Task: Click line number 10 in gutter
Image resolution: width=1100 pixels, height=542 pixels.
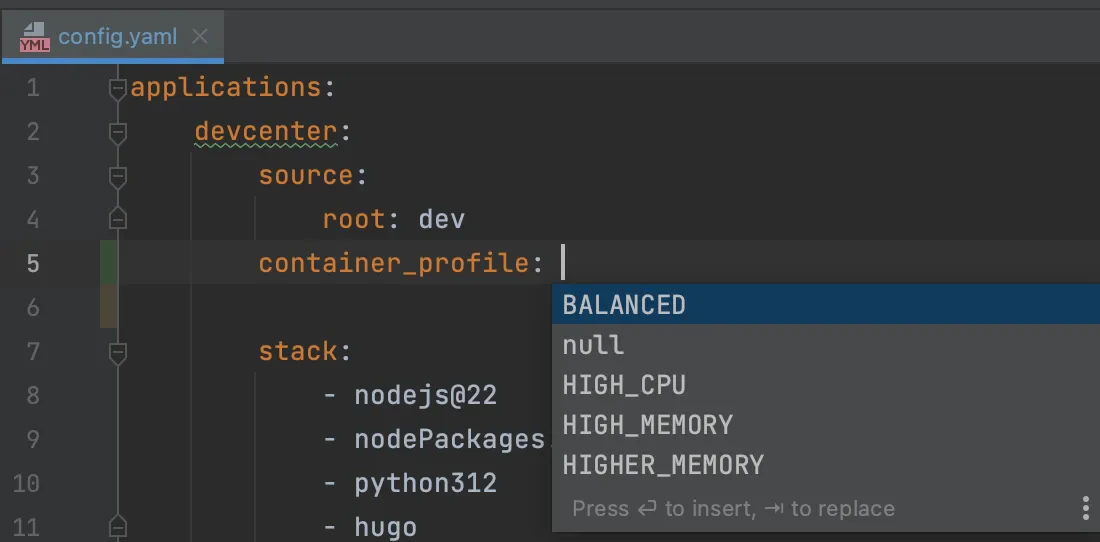Action: (x=26, y=483)
